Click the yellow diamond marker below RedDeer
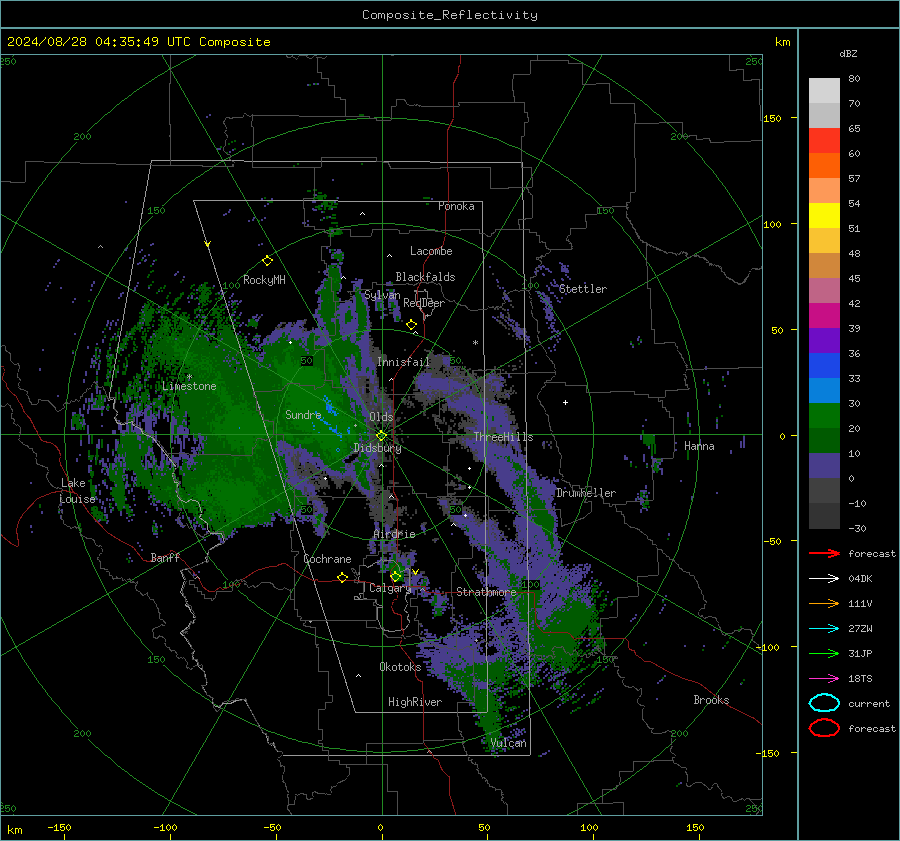The image size is (900, 841). coord(411,325)
